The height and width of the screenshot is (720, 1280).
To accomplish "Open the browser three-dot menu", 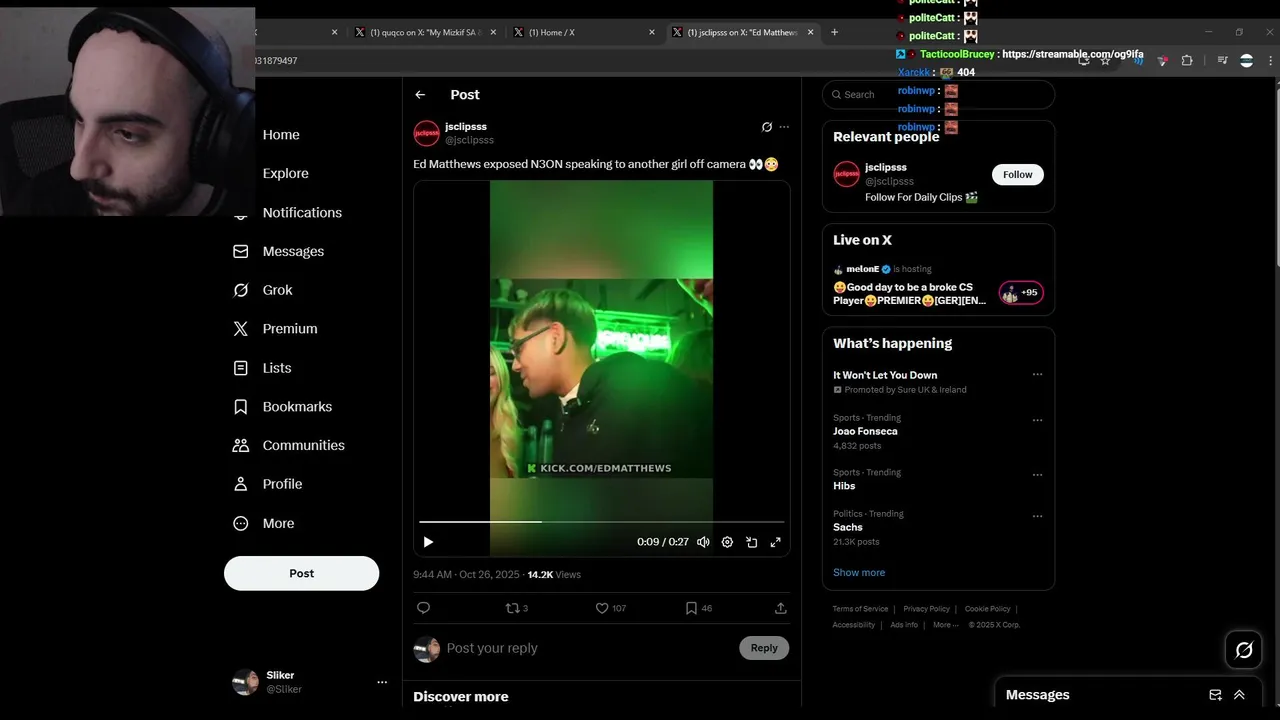I will click(x=1271, y=60).
